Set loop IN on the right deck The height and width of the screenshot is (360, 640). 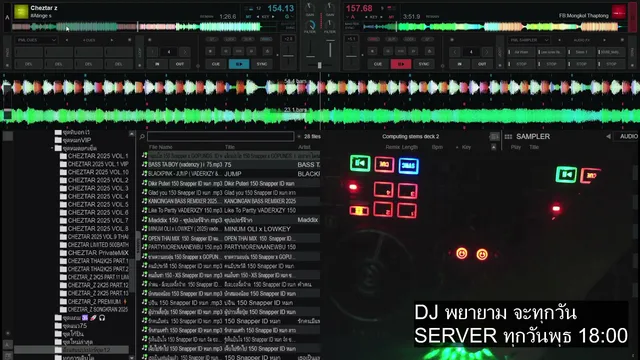coord(460,64)
